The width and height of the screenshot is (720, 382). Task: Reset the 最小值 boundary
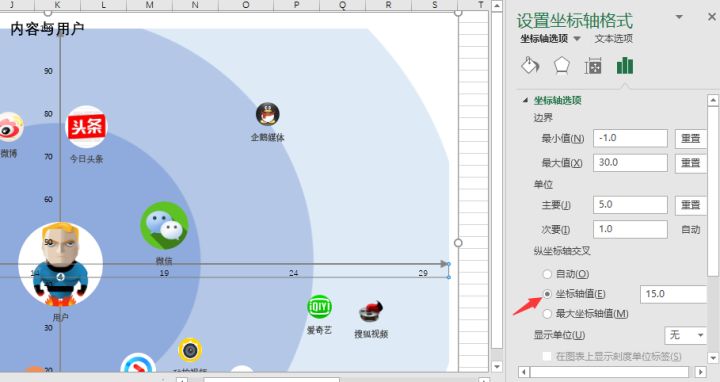tap(690, 139)
